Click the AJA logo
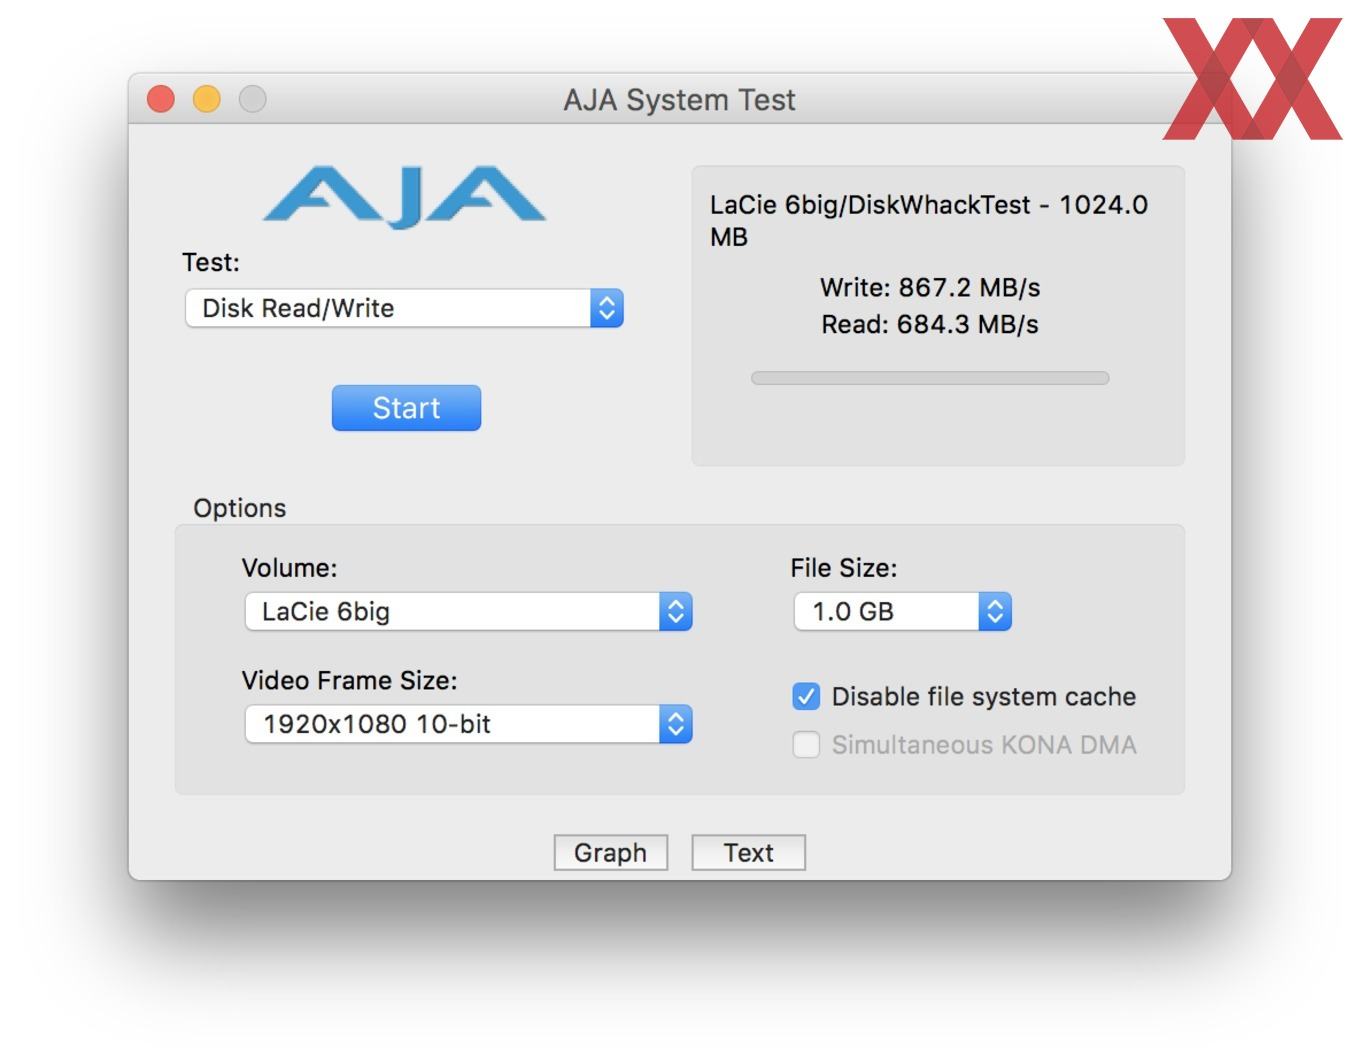 point(405,197)
